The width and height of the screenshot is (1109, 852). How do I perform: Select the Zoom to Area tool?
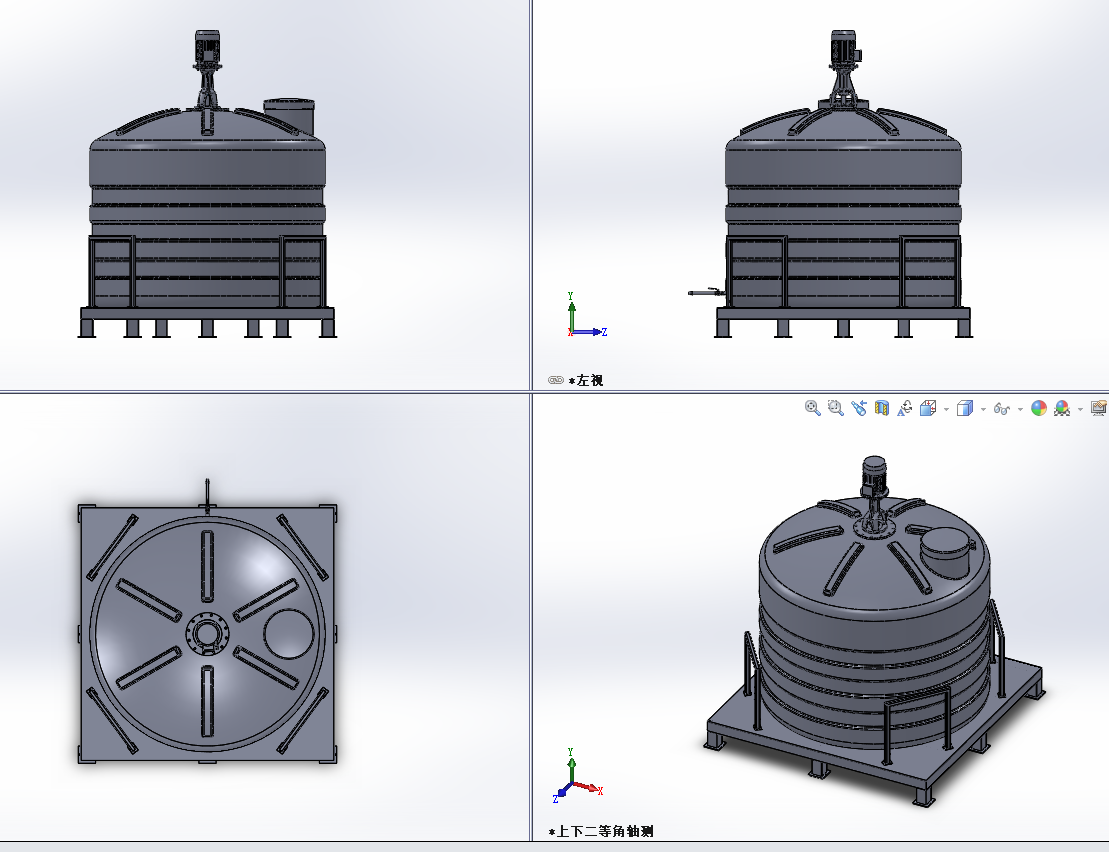point(836,408)
